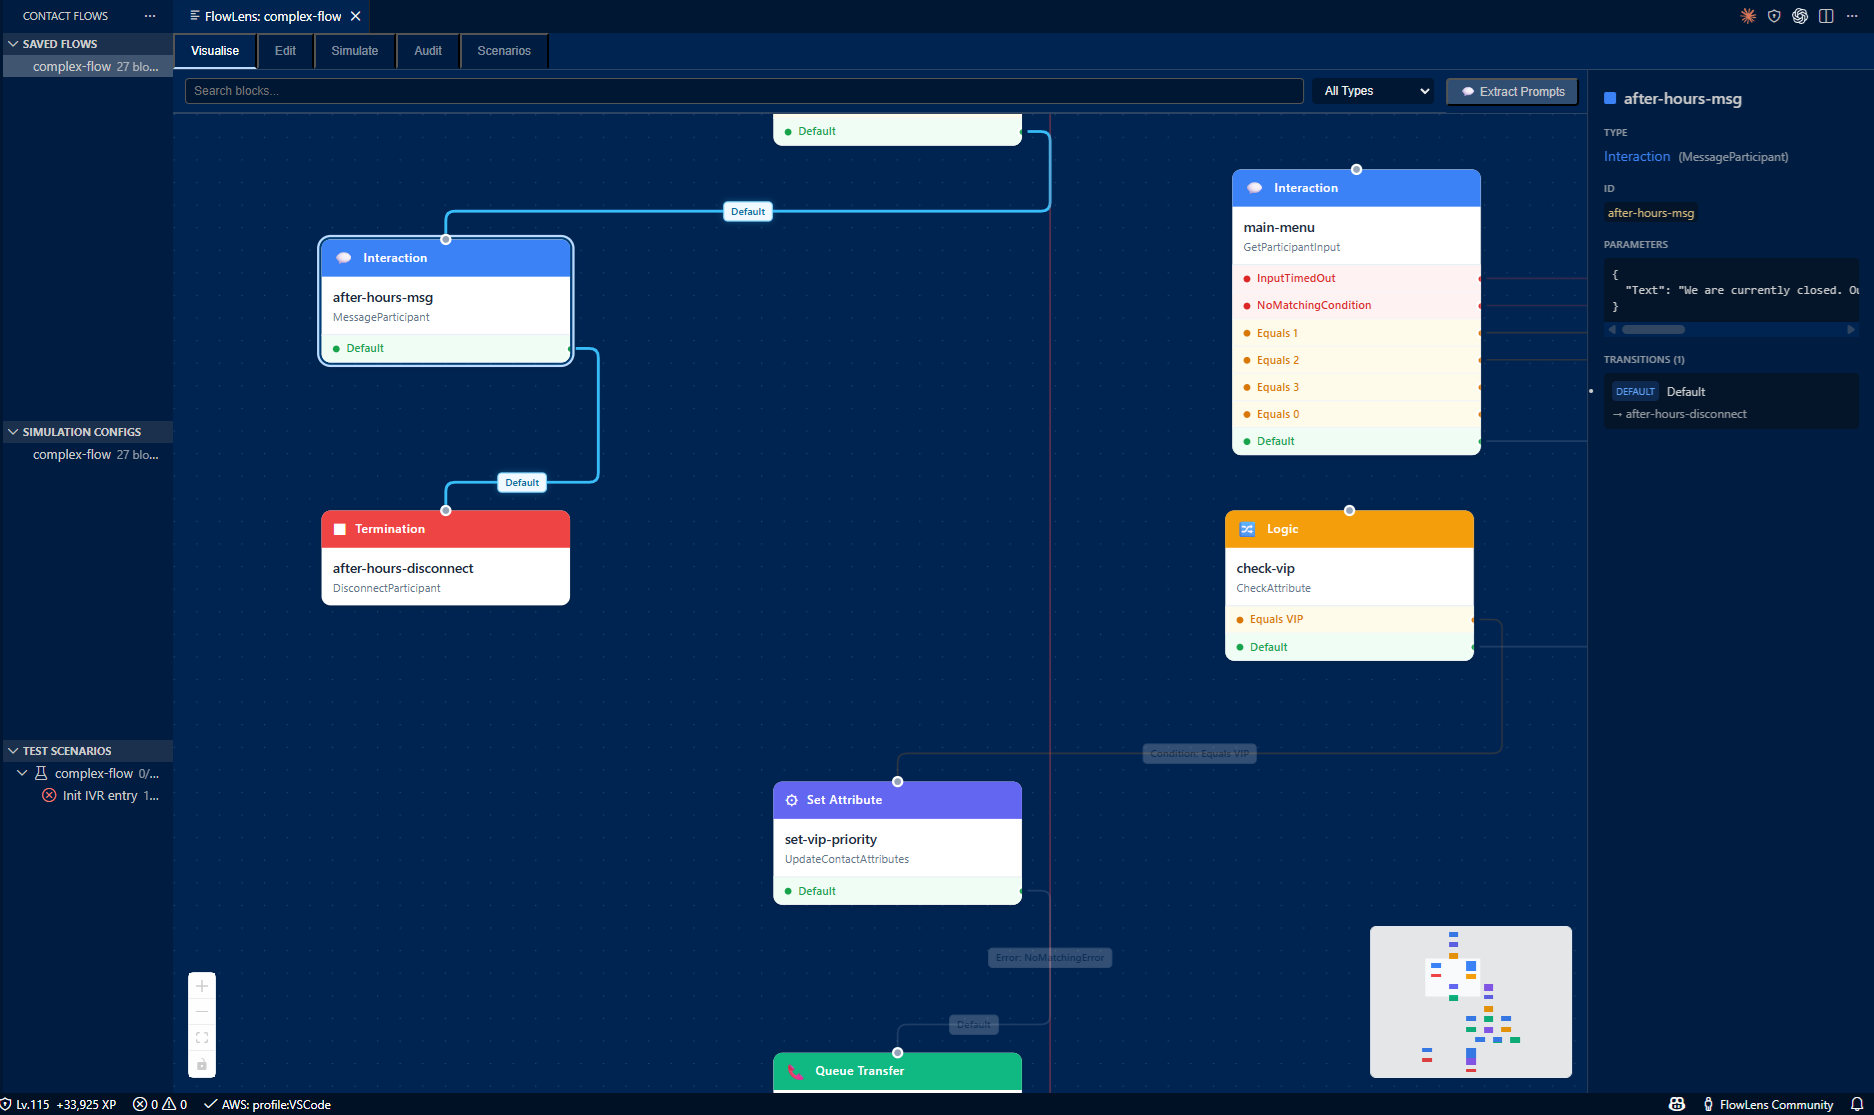1874x1115 pixels.
Task: Click the shield icon in the editor title bar
Action: [1774, 16]
